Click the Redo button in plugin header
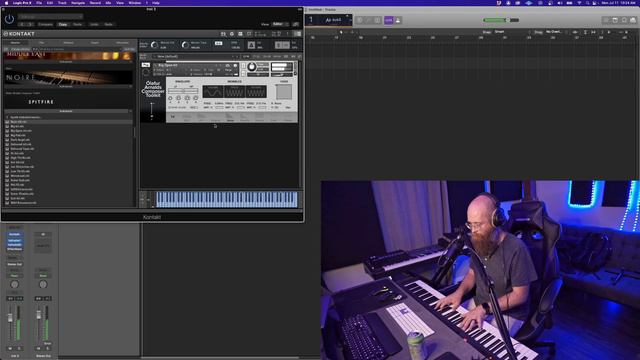Image resolution: width=640 pixels, height=360 pixels. [x=109, y=24]
